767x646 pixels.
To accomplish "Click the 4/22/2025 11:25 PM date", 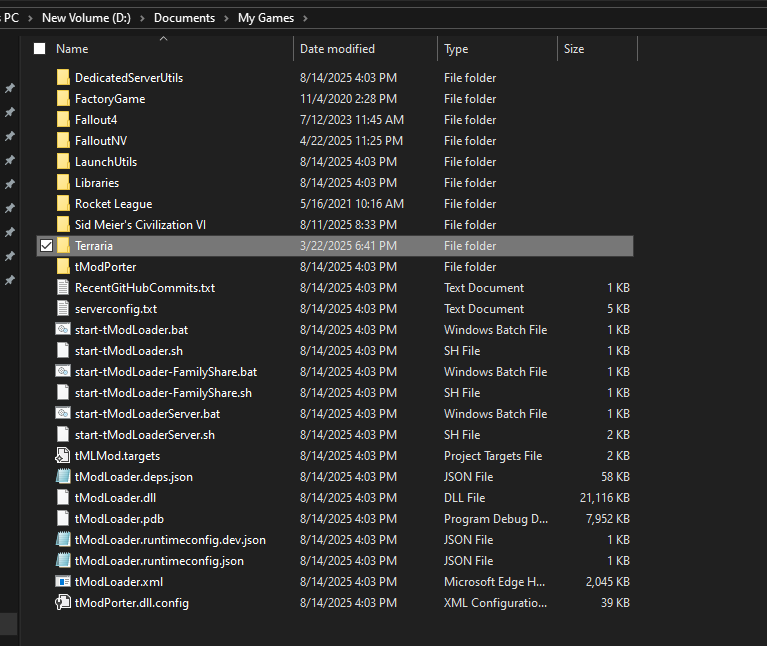I will [351, 140].
